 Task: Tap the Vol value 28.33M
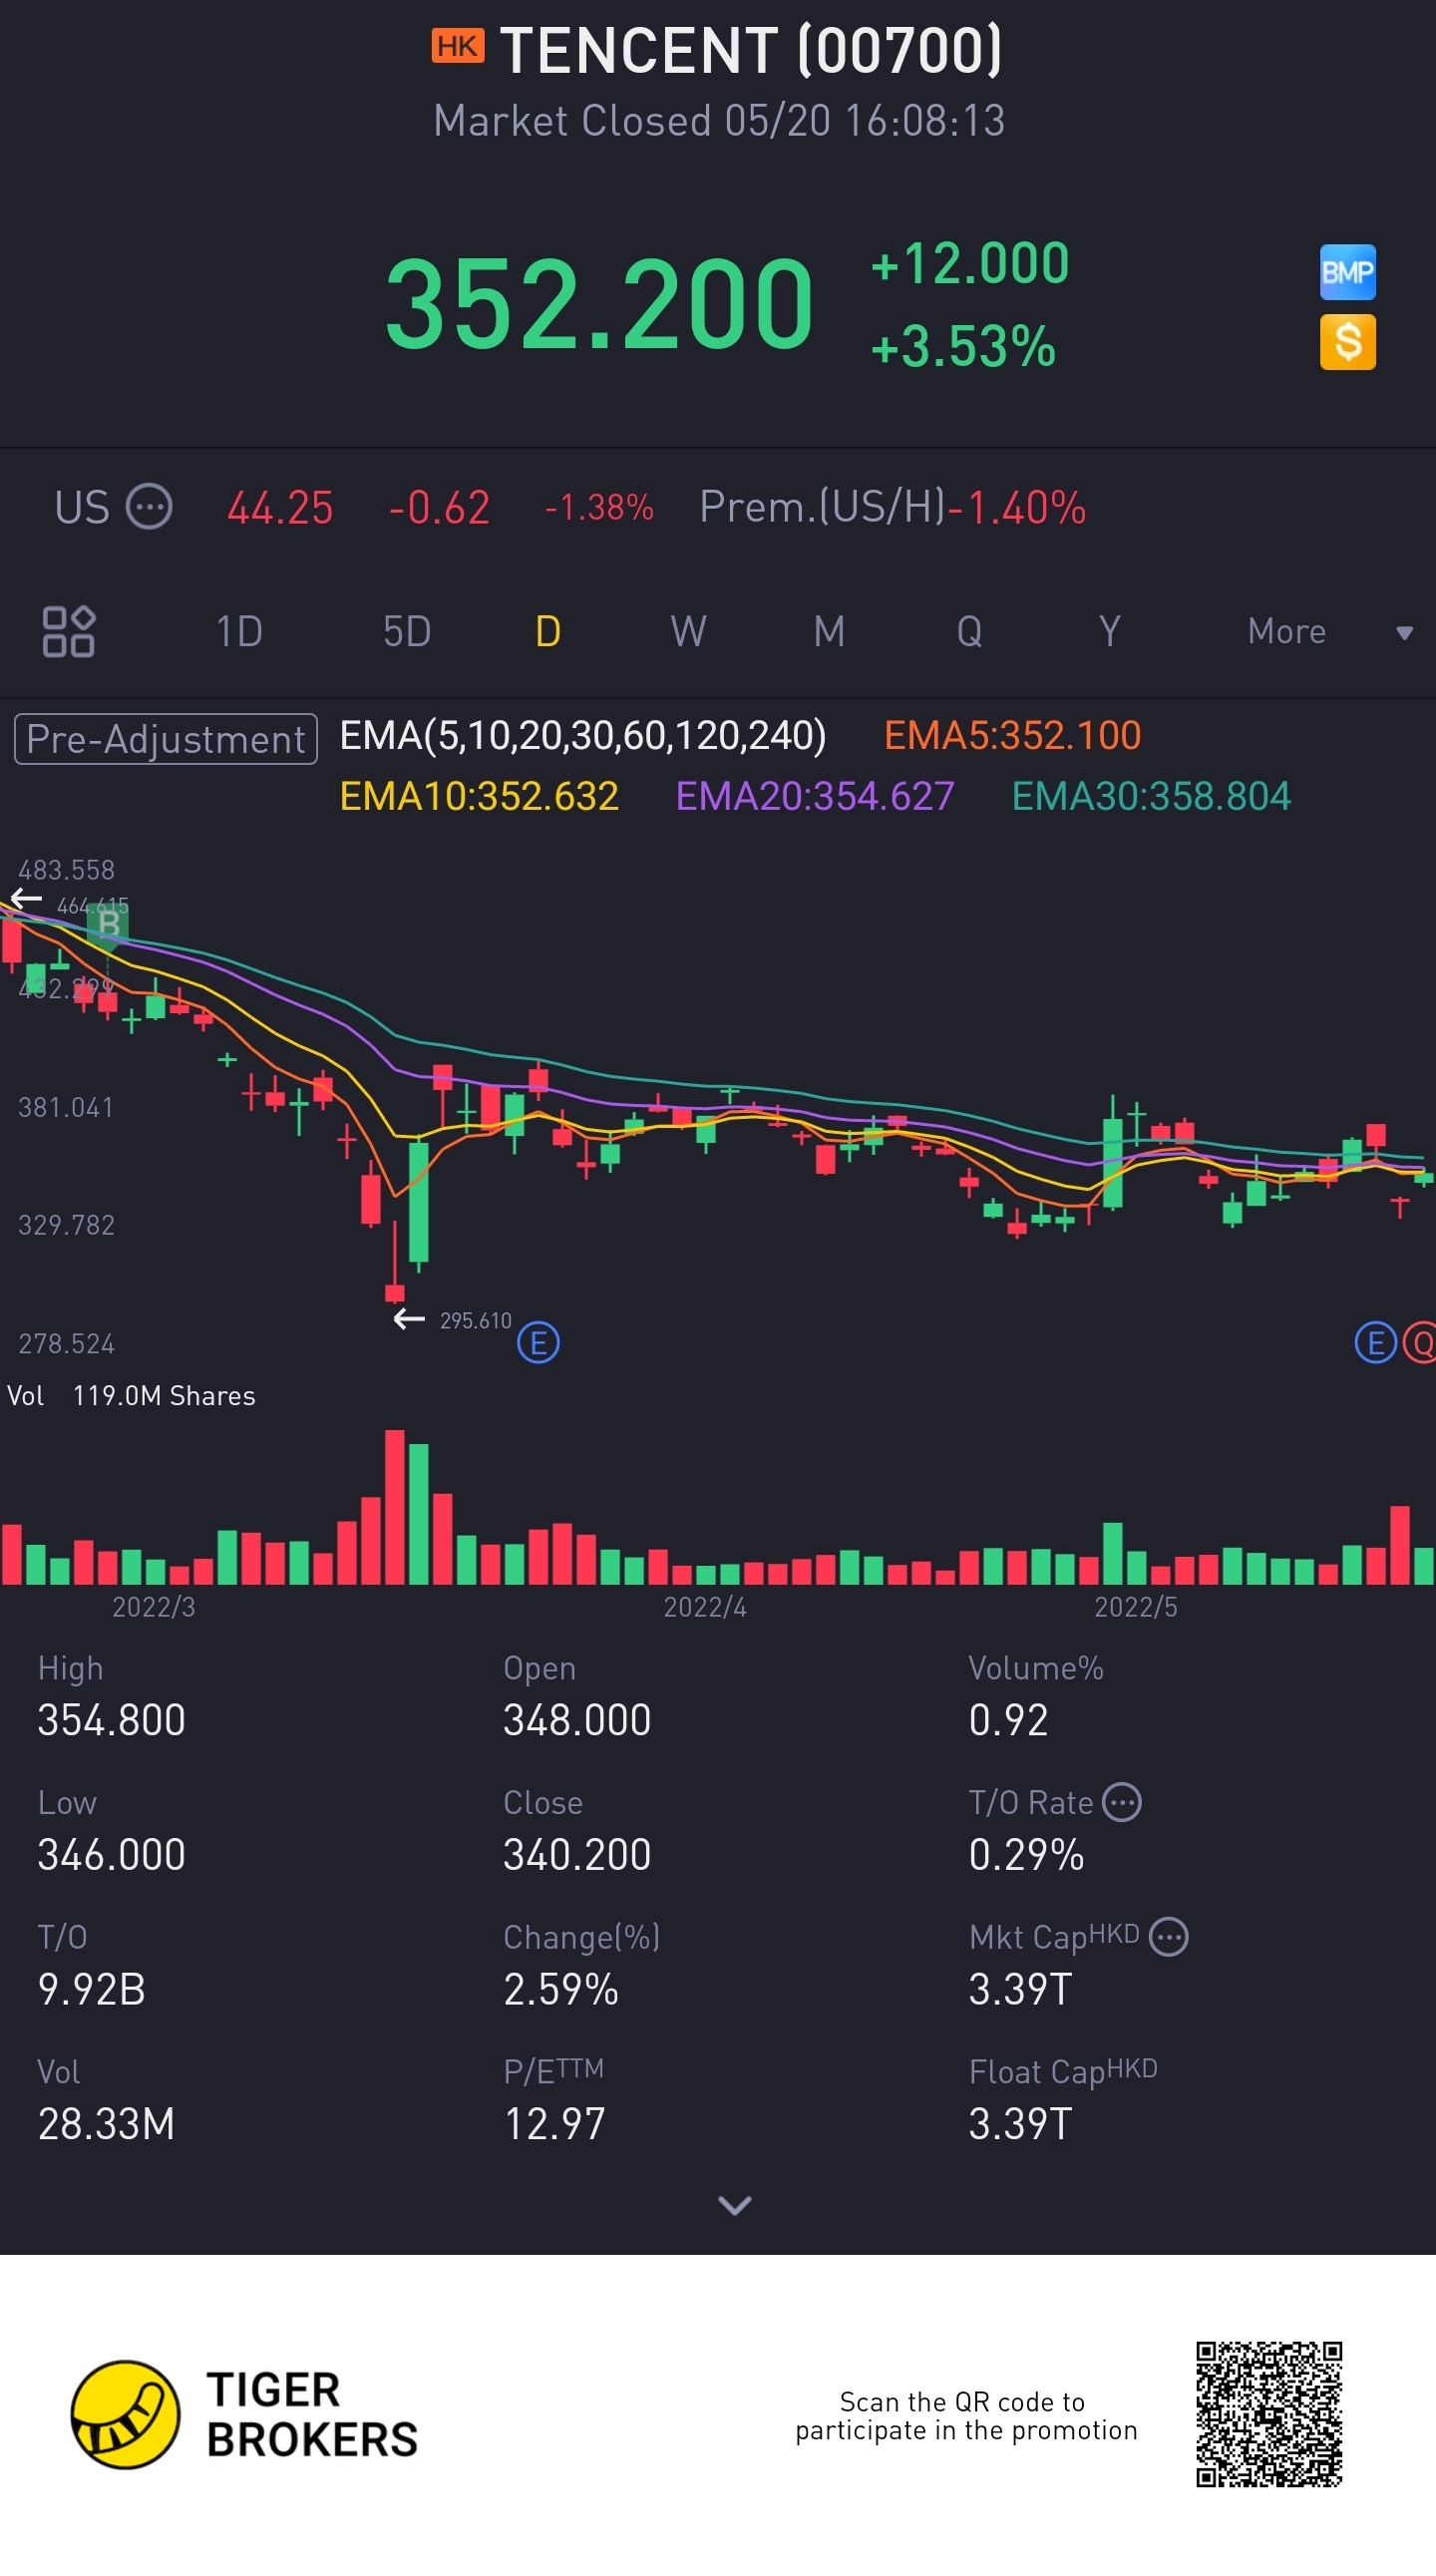(106, 2124)
